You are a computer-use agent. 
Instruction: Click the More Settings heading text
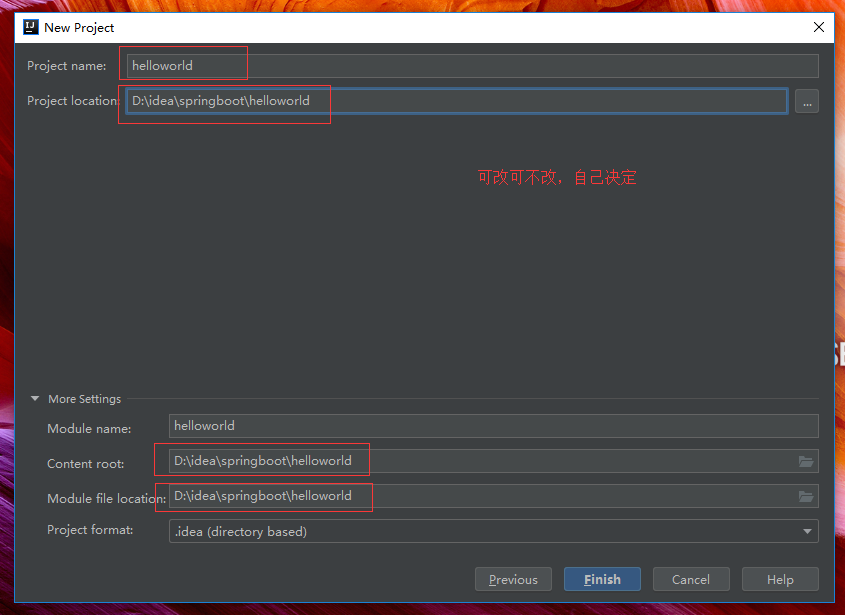click(x=85, y=399)
